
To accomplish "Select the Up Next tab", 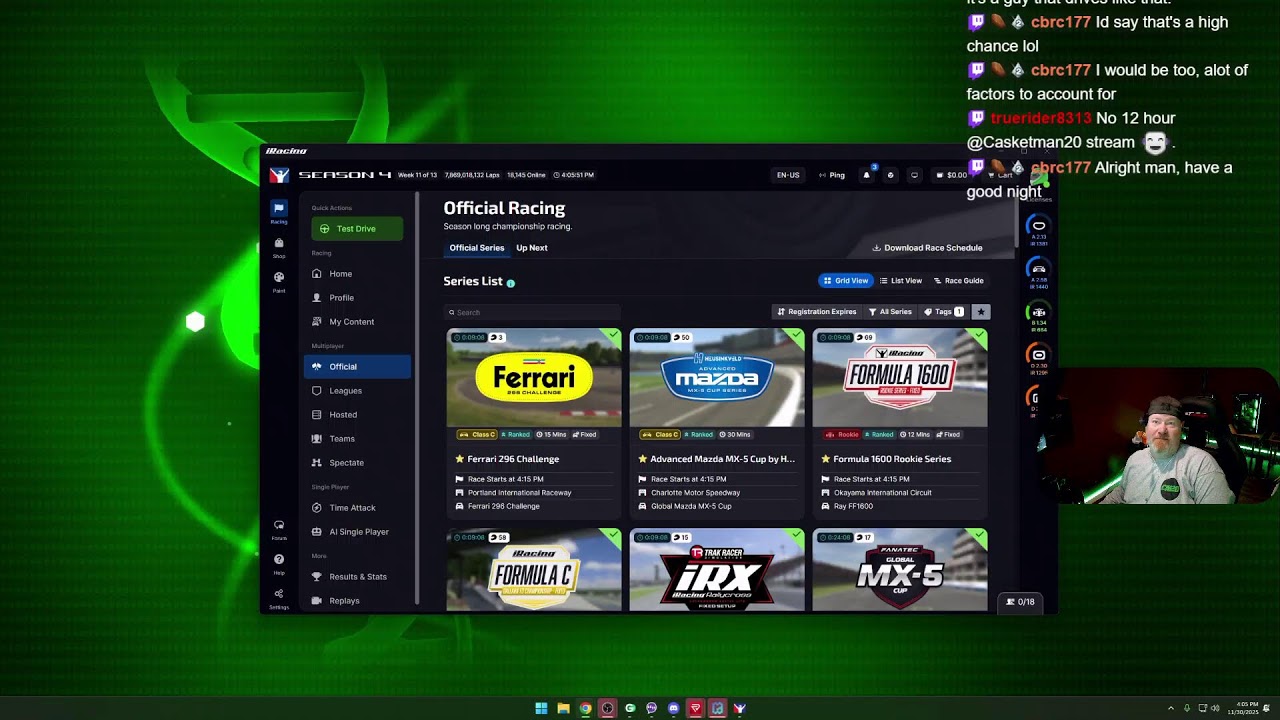I will (532, 248).
